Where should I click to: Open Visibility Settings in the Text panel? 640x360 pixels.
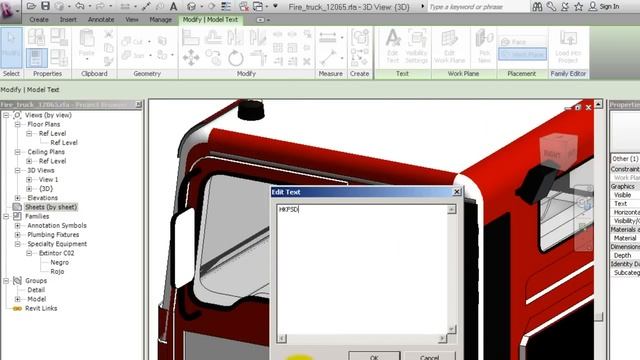pyautogui.click(x=416, y=46)
